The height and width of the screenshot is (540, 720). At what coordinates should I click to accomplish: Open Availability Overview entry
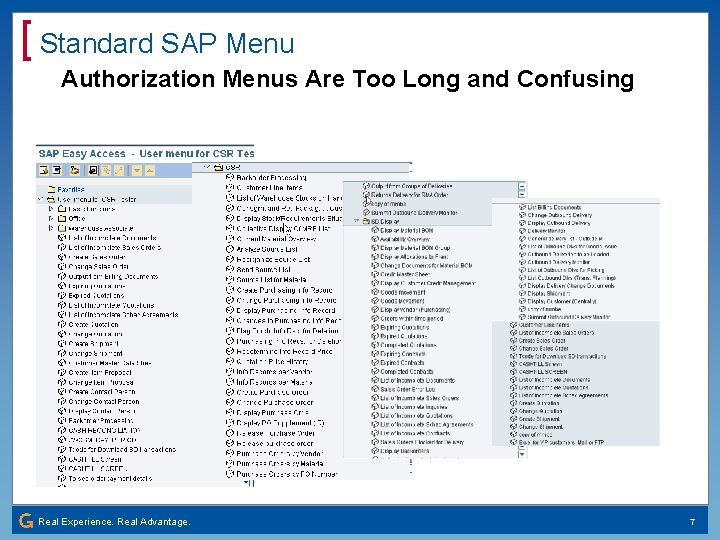[405, 239]
